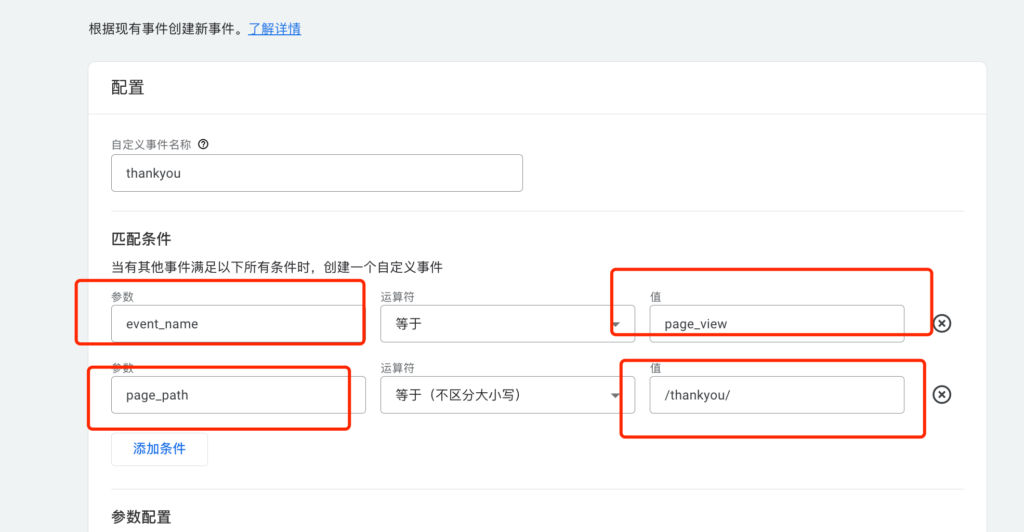Click the 值 label above page_view

pos(656,297)
